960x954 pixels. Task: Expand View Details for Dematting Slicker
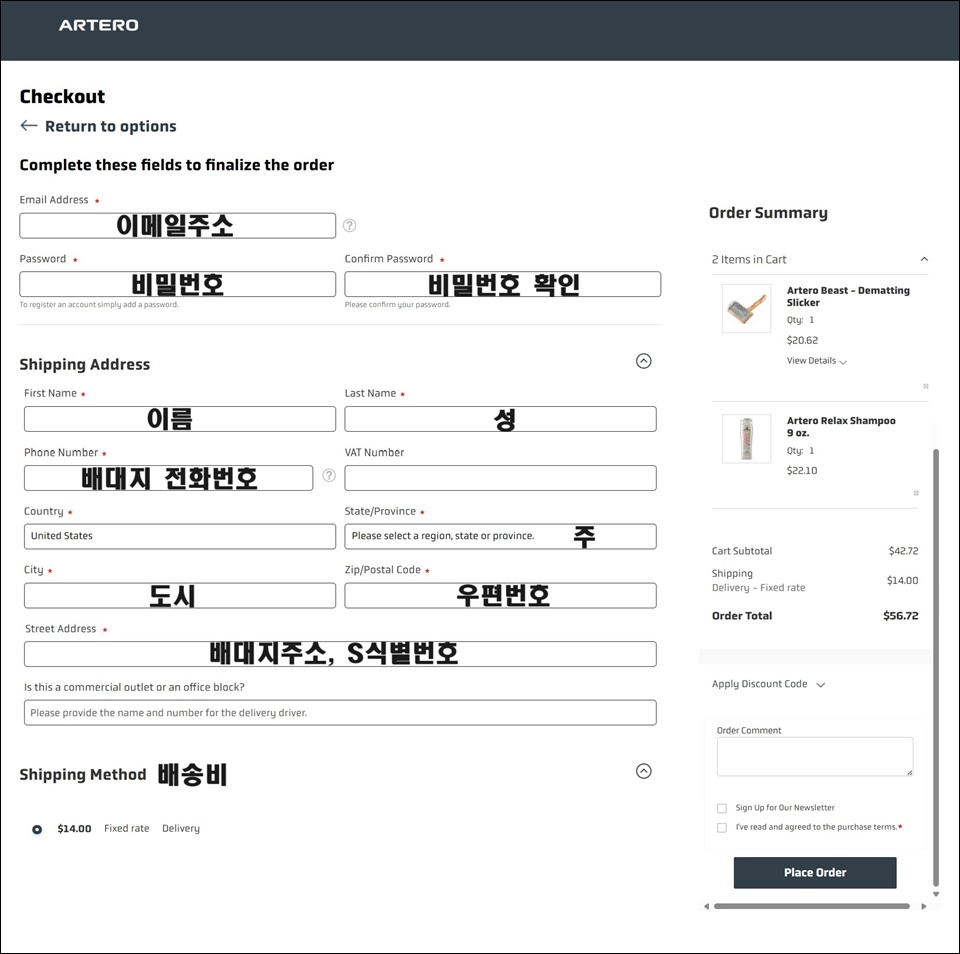pyautogui.click(x=816, y=361)
